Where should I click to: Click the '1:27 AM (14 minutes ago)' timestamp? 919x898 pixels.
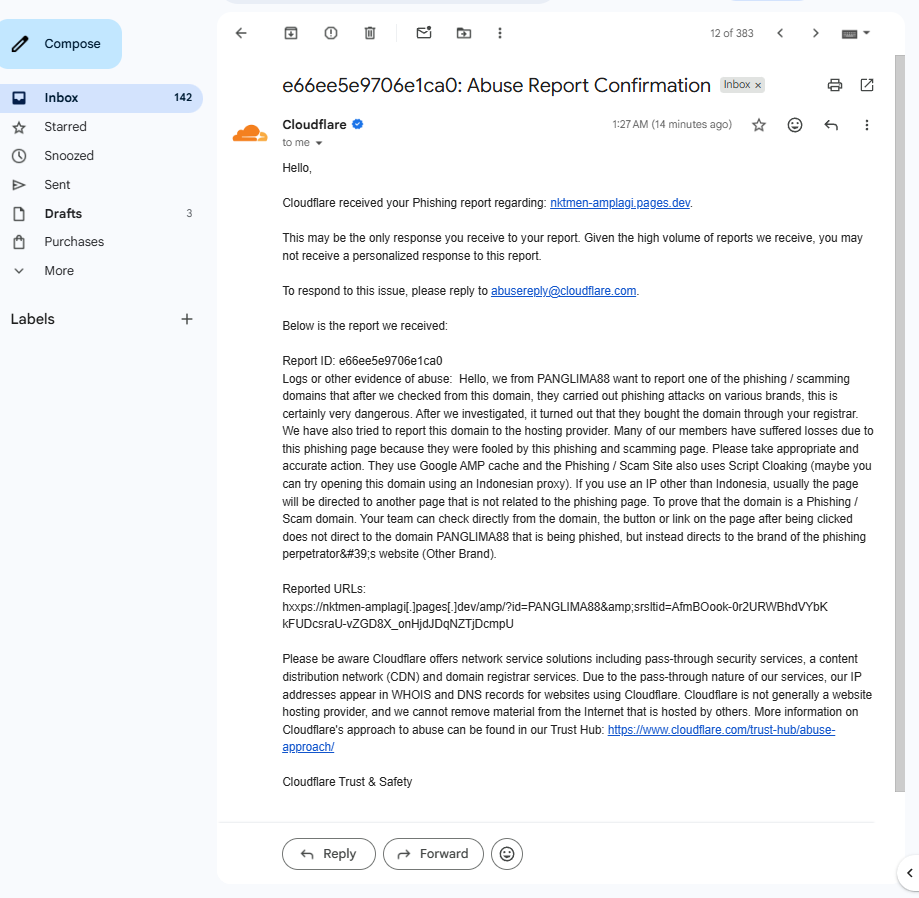(672, 124)
